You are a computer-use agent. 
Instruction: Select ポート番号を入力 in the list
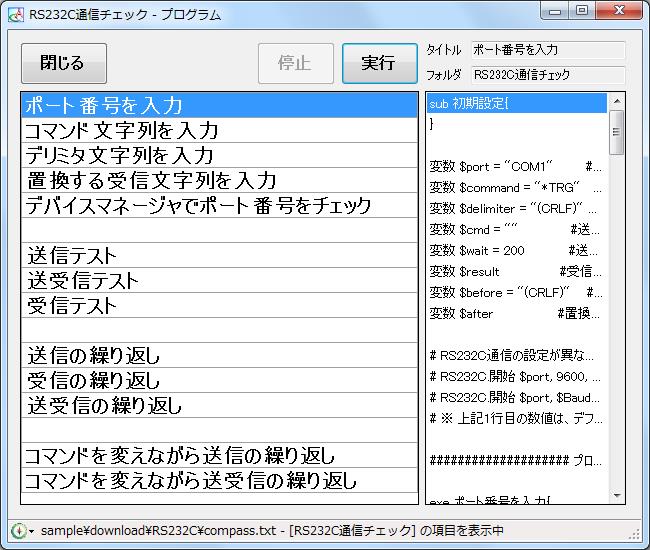click(x=219, y=105)
